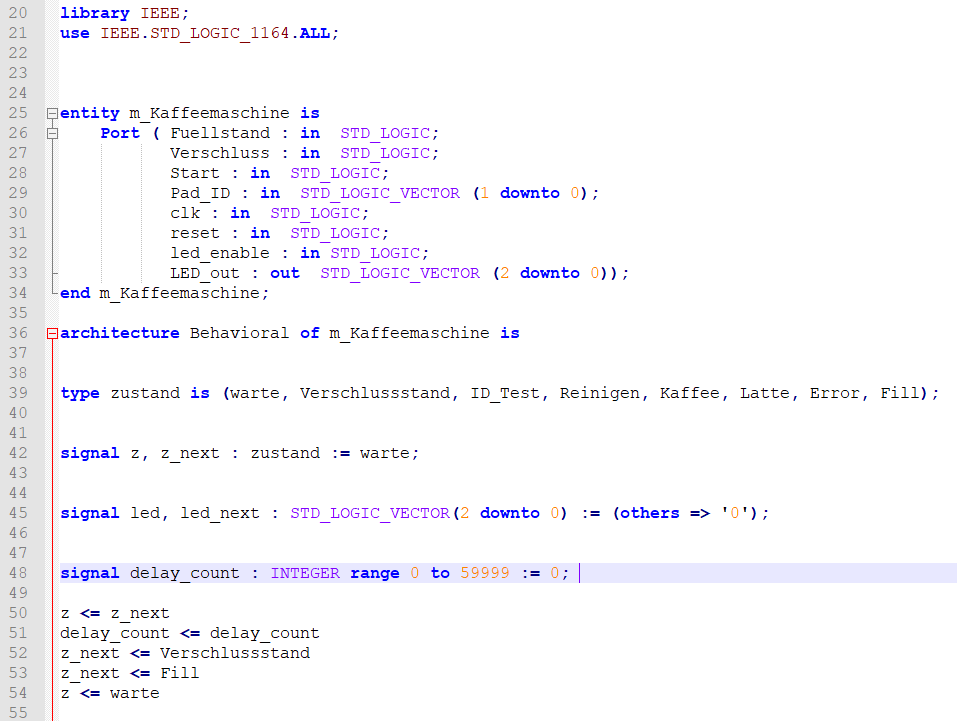This screenshot has width=957, height=721.
Task: Click 'Reinigen' in the zustand type list
Action: (x=600, y=394)
